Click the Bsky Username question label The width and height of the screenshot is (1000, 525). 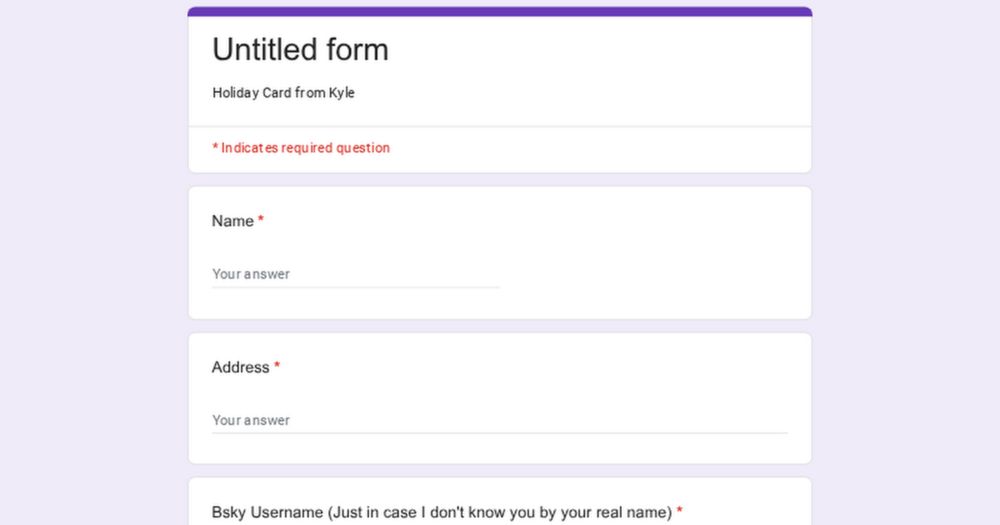pos(441,512)
